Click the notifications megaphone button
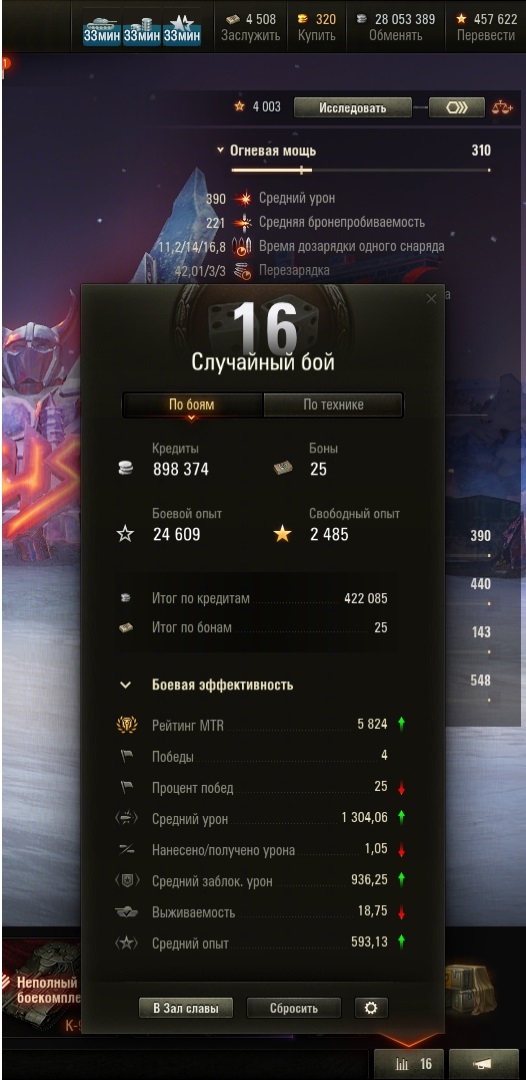The image size is (526, 1080). [x=483, y=1064]
